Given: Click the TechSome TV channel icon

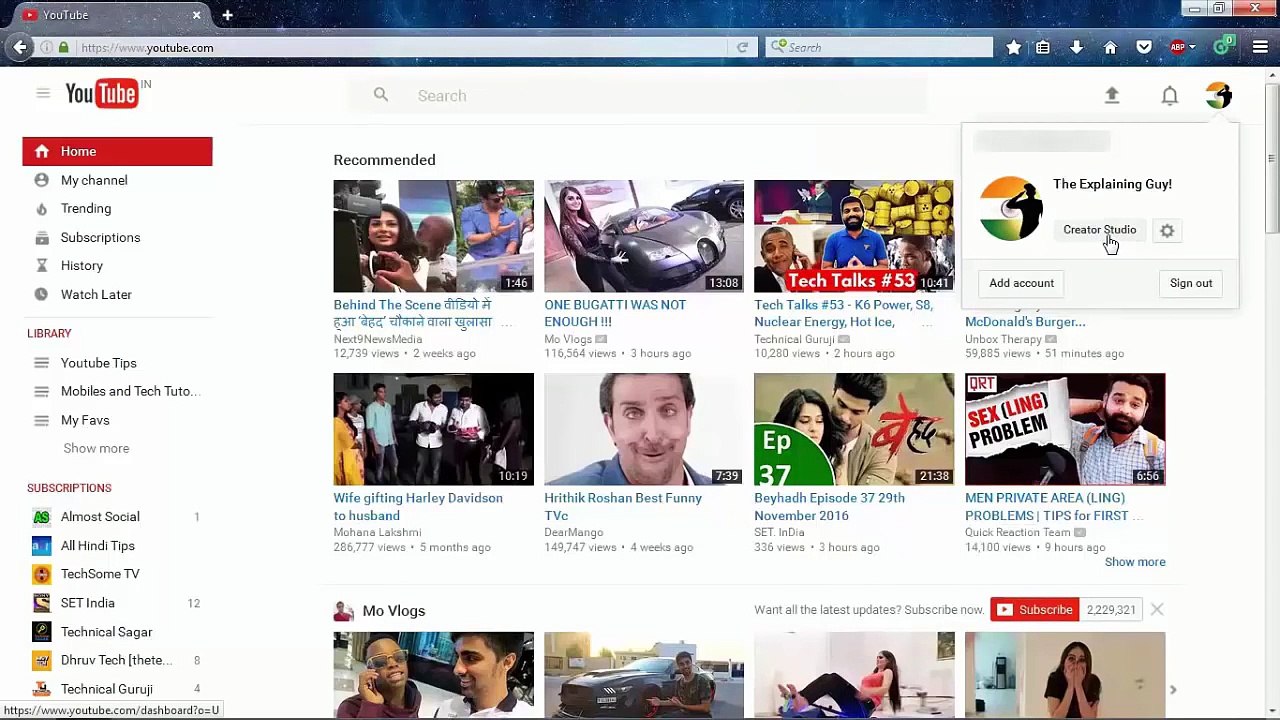Looking at the screenshot, I should pos(41,574).
